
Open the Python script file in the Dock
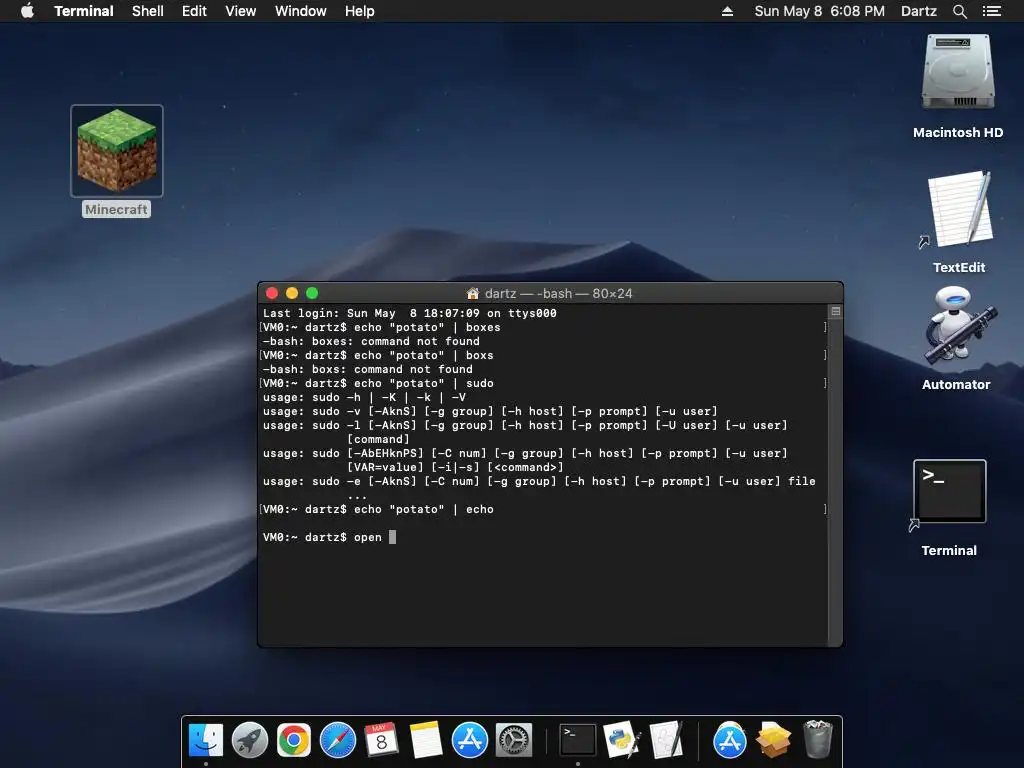tap(621, 740)
